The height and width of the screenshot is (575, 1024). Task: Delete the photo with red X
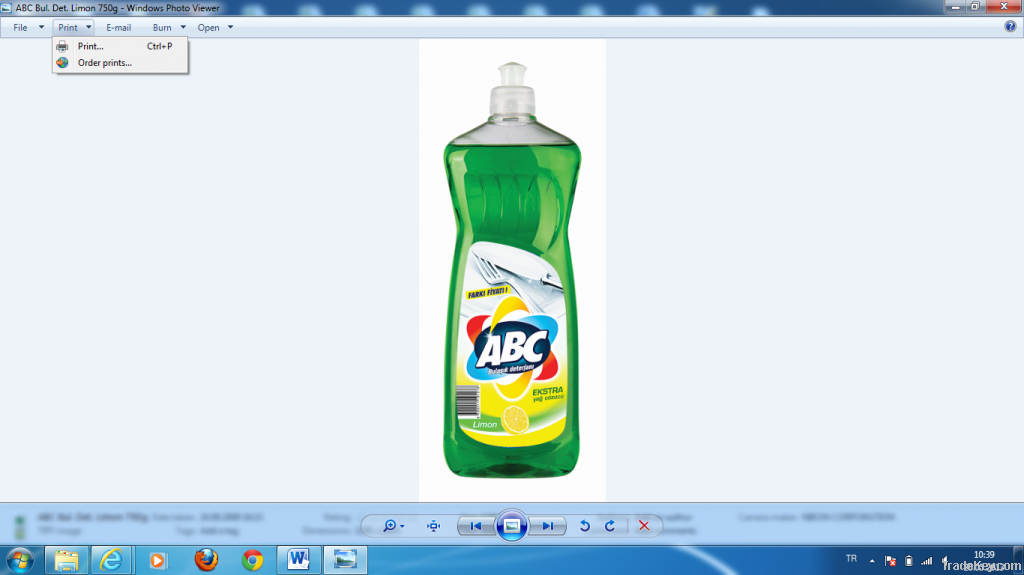click(x=644, y=526)
